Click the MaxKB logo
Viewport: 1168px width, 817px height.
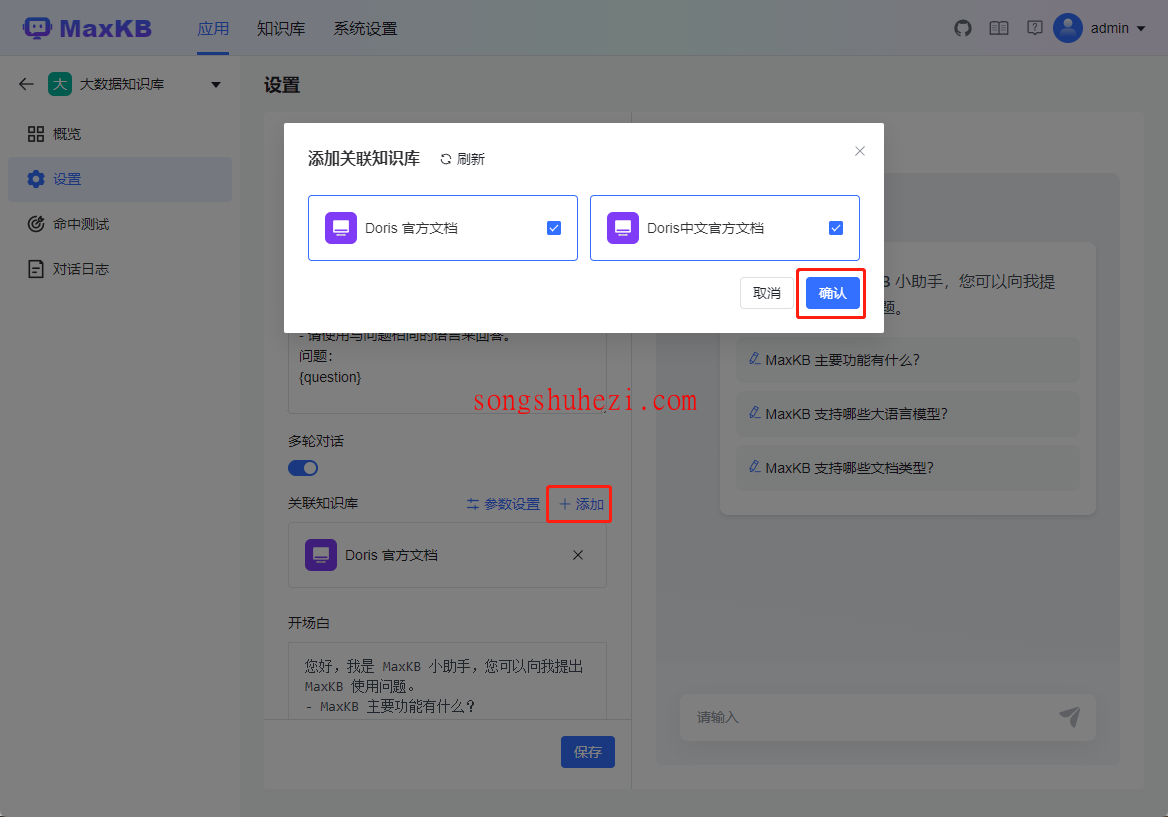87,28
